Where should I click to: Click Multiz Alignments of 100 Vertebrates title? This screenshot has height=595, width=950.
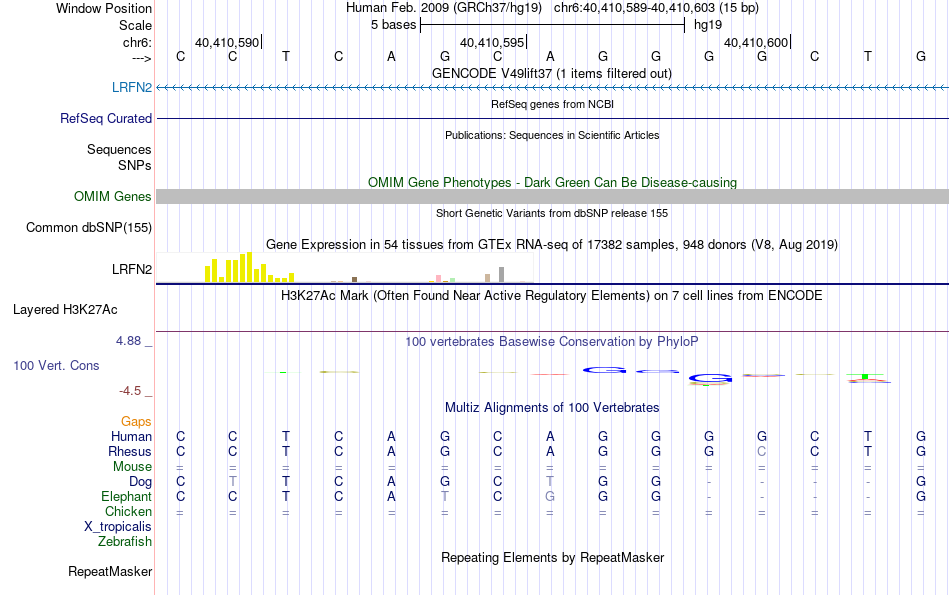click(552, 408)
